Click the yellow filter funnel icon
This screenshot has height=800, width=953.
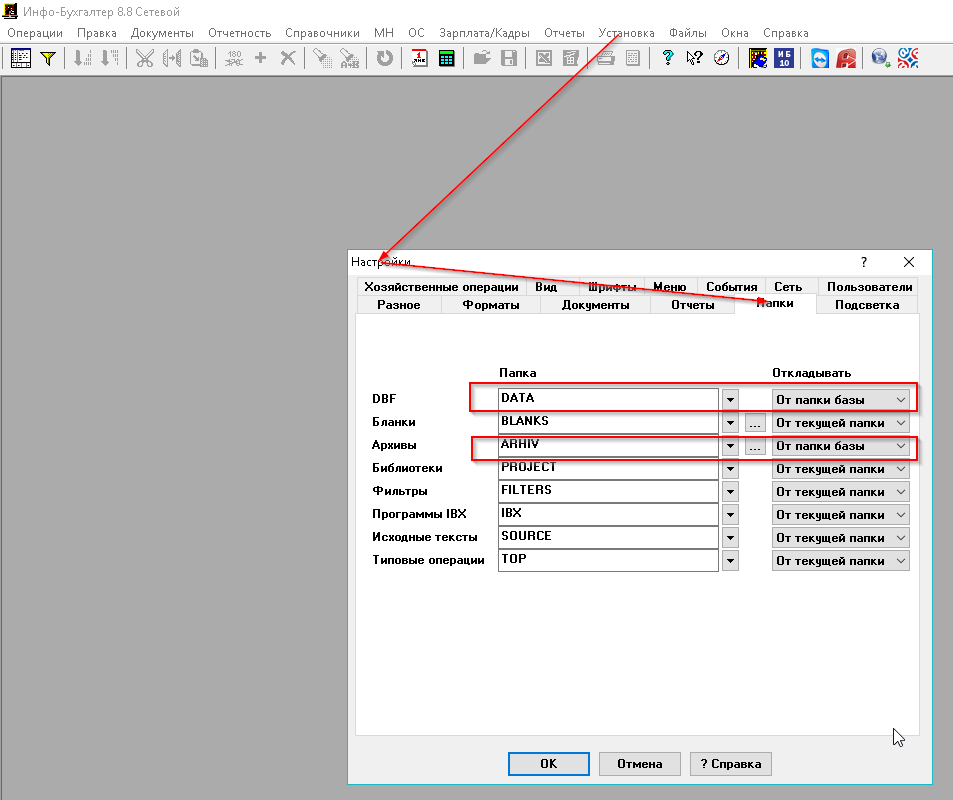pyautogui.click(x=48, y=58)
